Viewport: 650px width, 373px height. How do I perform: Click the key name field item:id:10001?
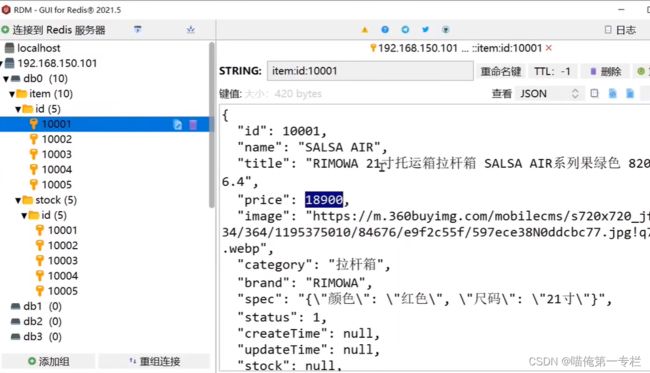370,71
